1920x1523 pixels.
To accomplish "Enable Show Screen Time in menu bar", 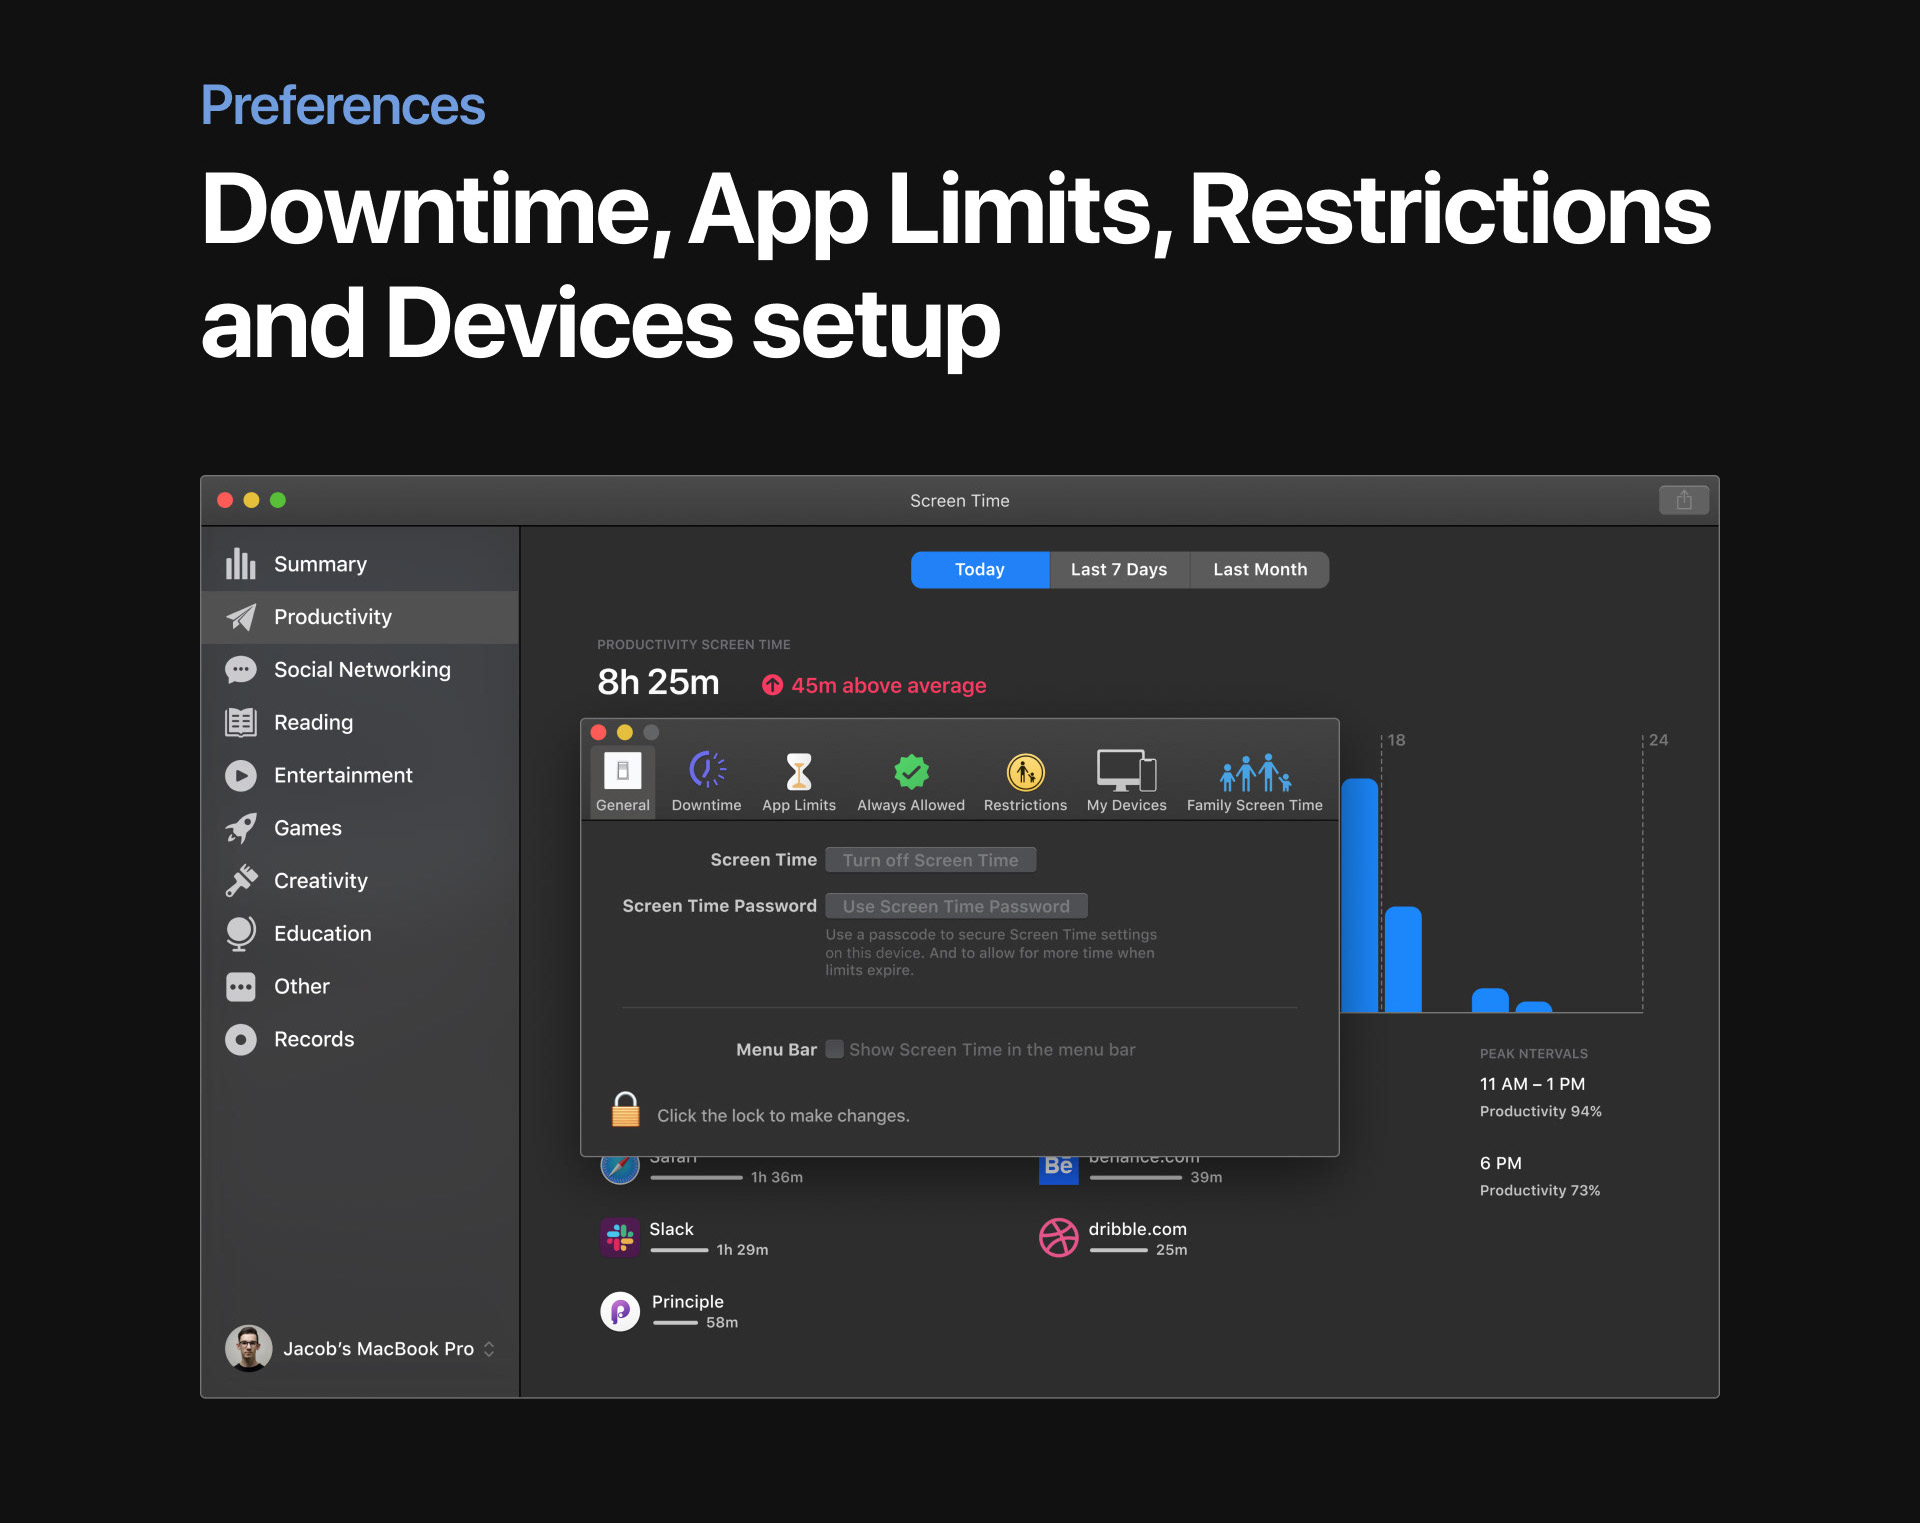I will point(834,1049).
